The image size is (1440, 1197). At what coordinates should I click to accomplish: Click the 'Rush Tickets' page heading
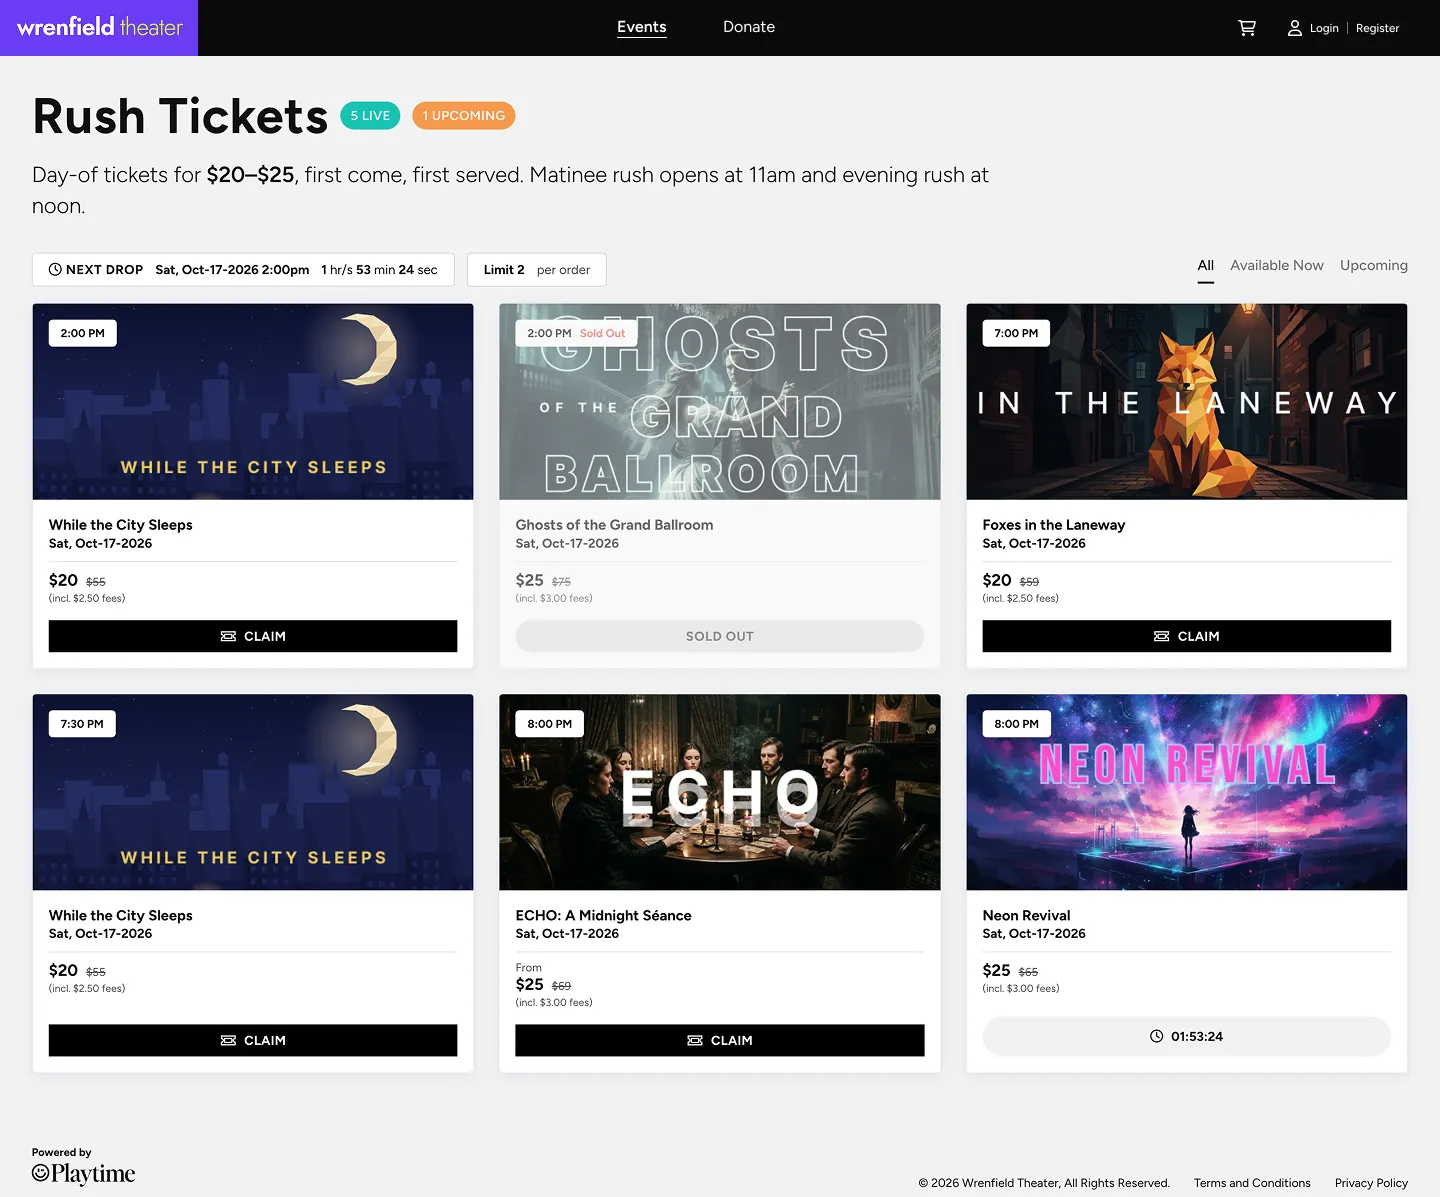point(180,116)
